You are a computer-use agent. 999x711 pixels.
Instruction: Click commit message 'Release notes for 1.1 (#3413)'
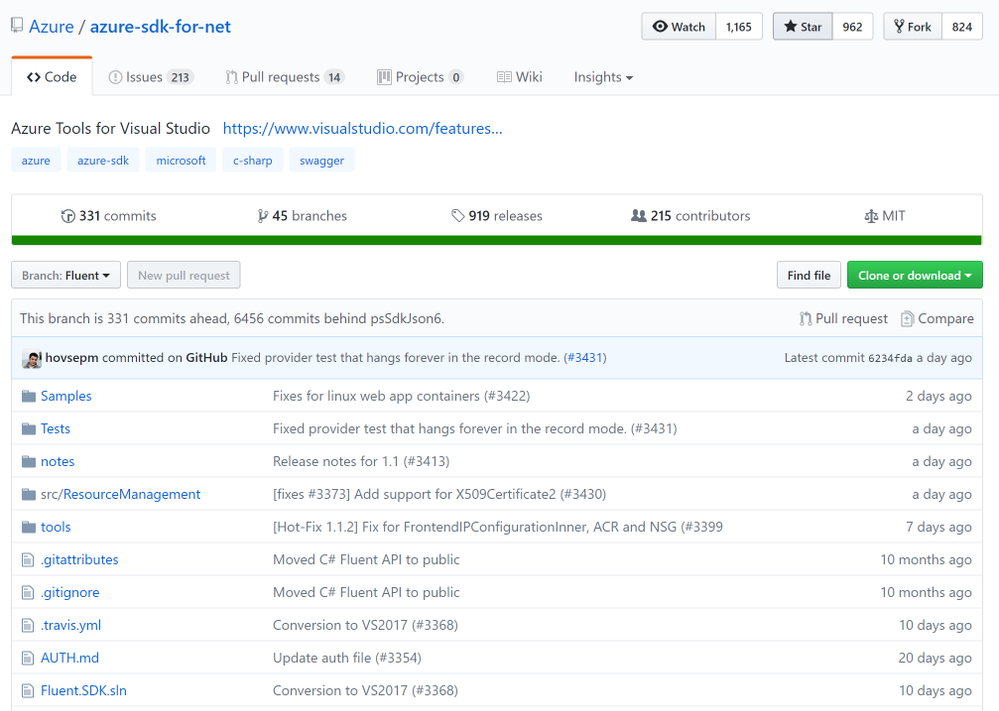(x=361, y=461)
